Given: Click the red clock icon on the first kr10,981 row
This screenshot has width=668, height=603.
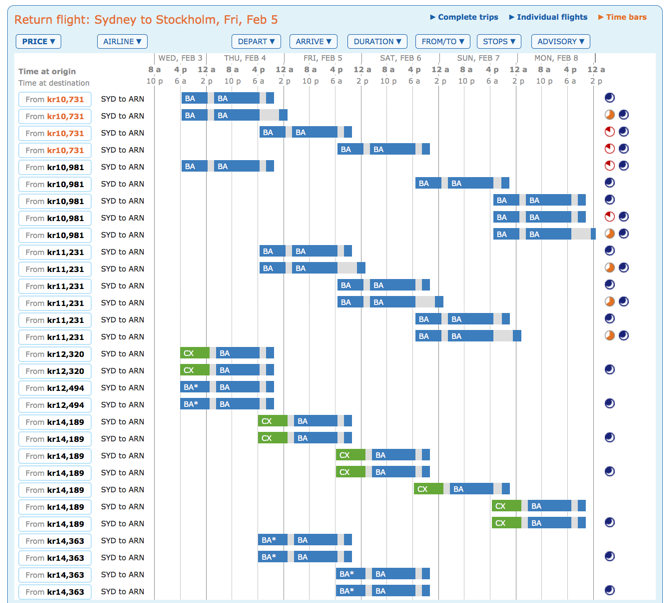Looking at the screenshot, I should (x=610, y=166).
